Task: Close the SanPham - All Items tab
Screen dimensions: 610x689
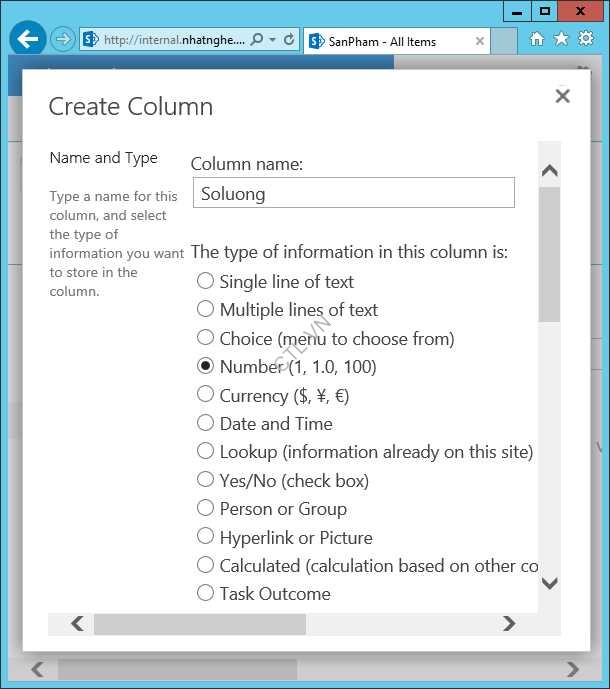Action: 480,41
